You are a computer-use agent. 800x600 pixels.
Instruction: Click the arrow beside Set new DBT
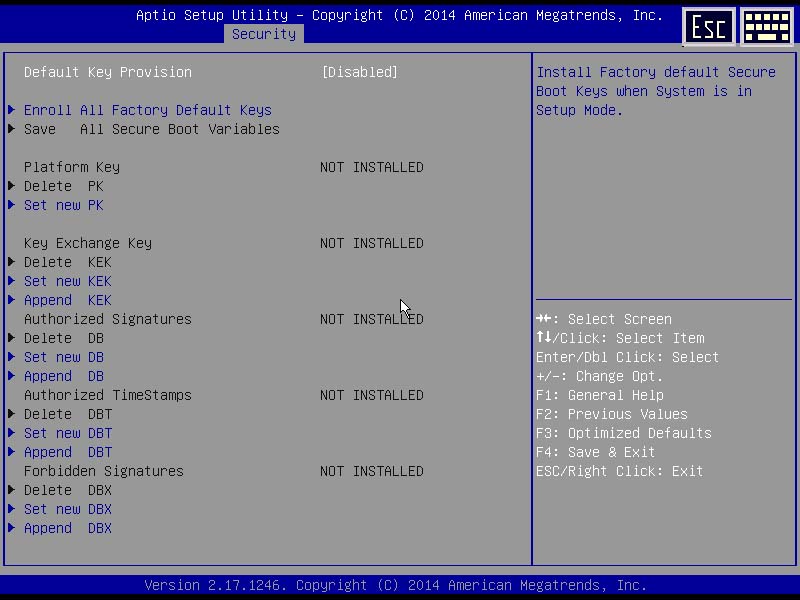click(x=12, y=433)
